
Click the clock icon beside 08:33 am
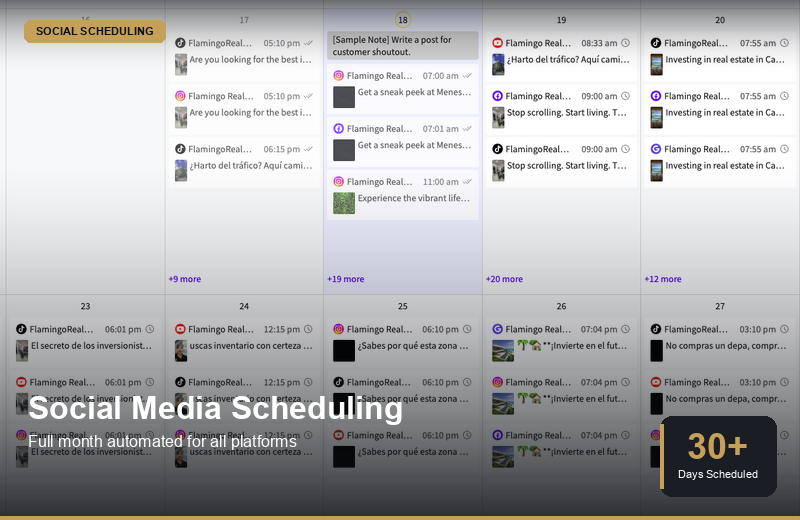pyautogui.click(x=626, y=43)
